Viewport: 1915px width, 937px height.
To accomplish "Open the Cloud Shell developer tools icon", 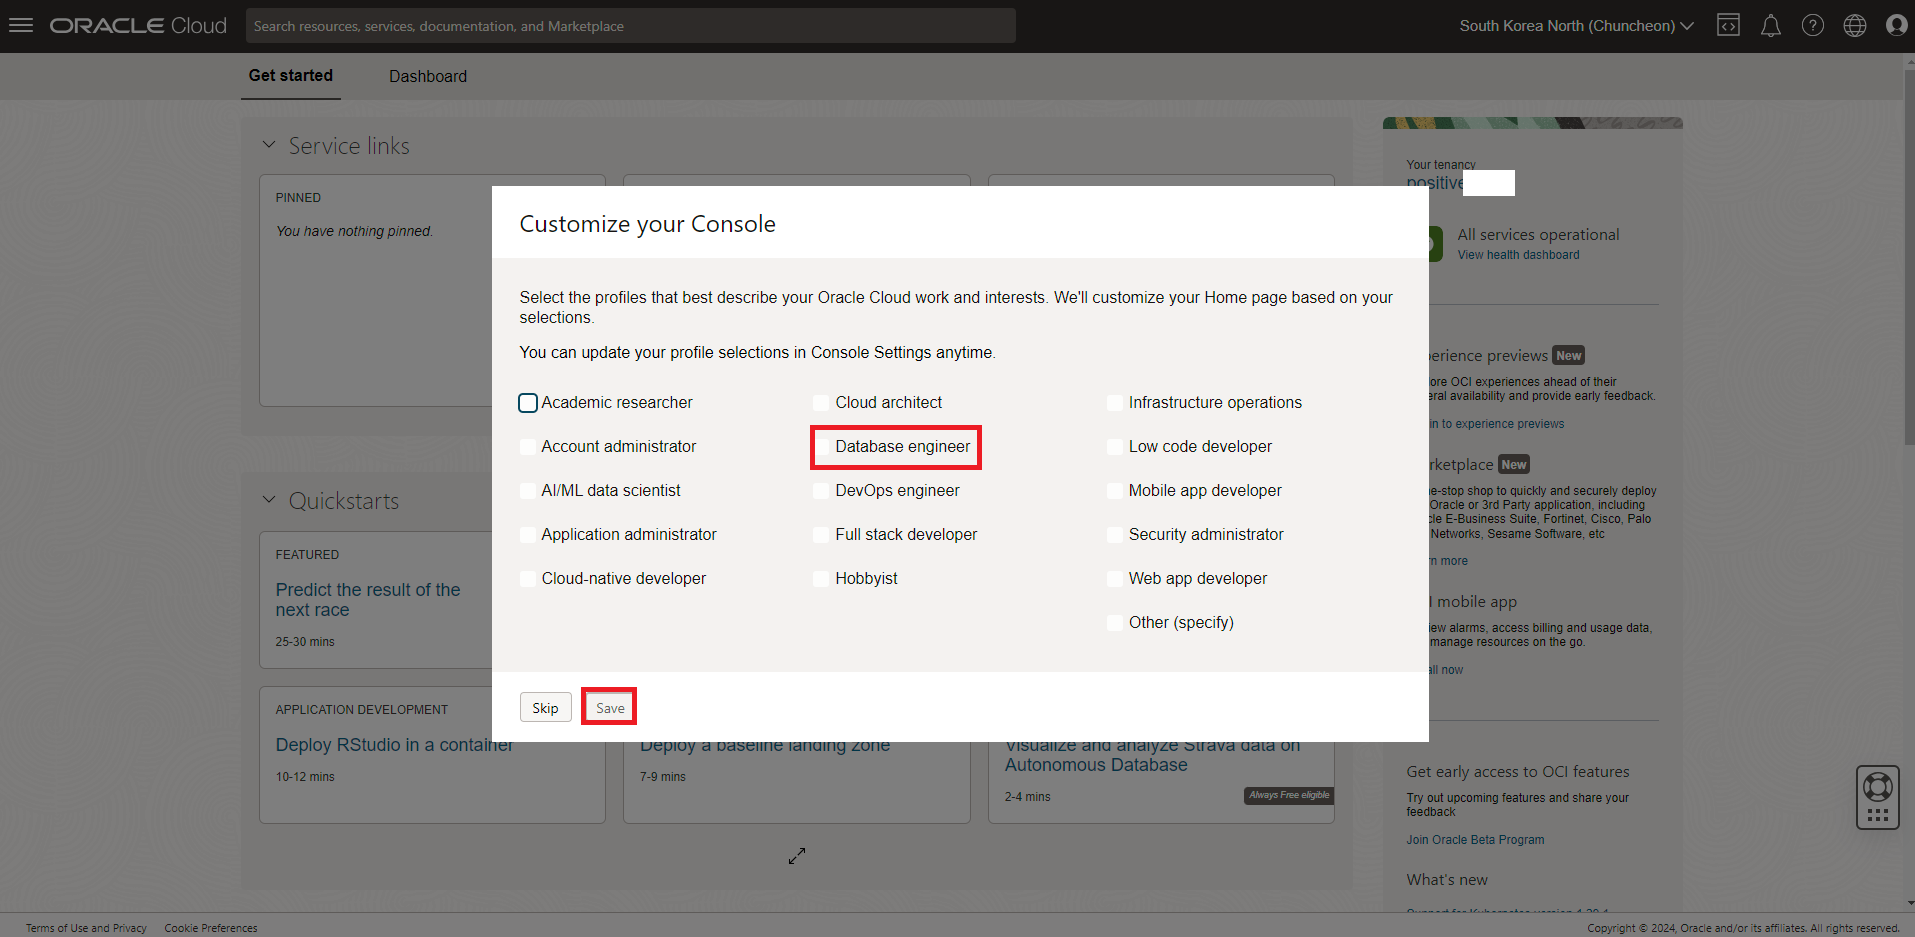I will coord(1728,26).
